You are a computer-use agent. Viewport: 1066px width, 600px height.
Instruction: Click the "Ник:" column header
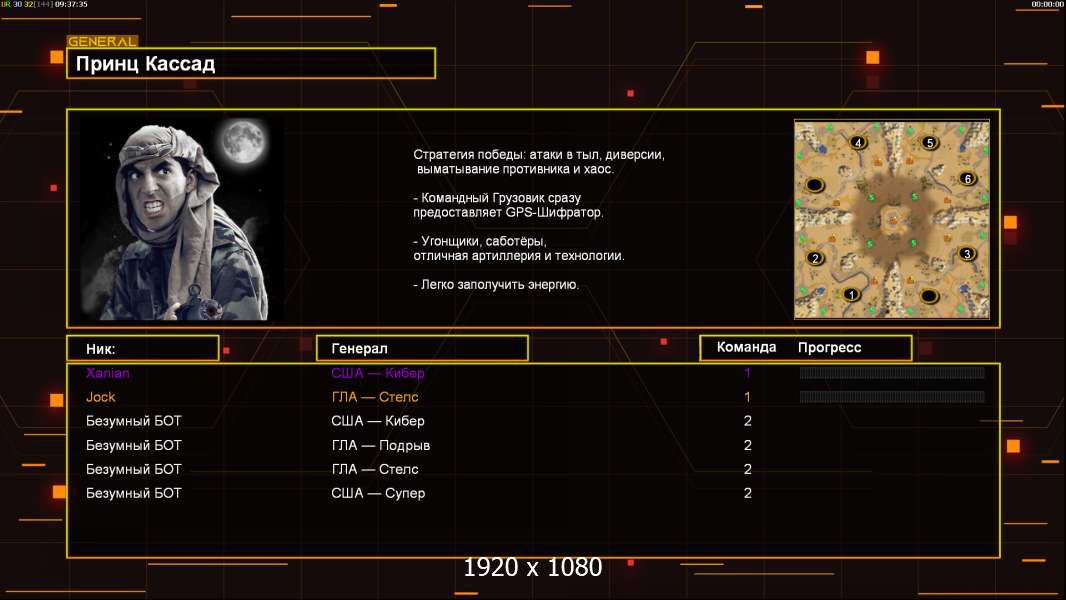click(143, 349)
